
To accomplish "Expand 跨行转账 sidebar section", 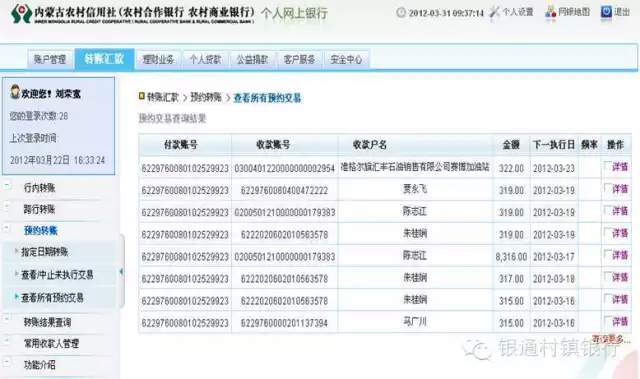I will [7, 207].
